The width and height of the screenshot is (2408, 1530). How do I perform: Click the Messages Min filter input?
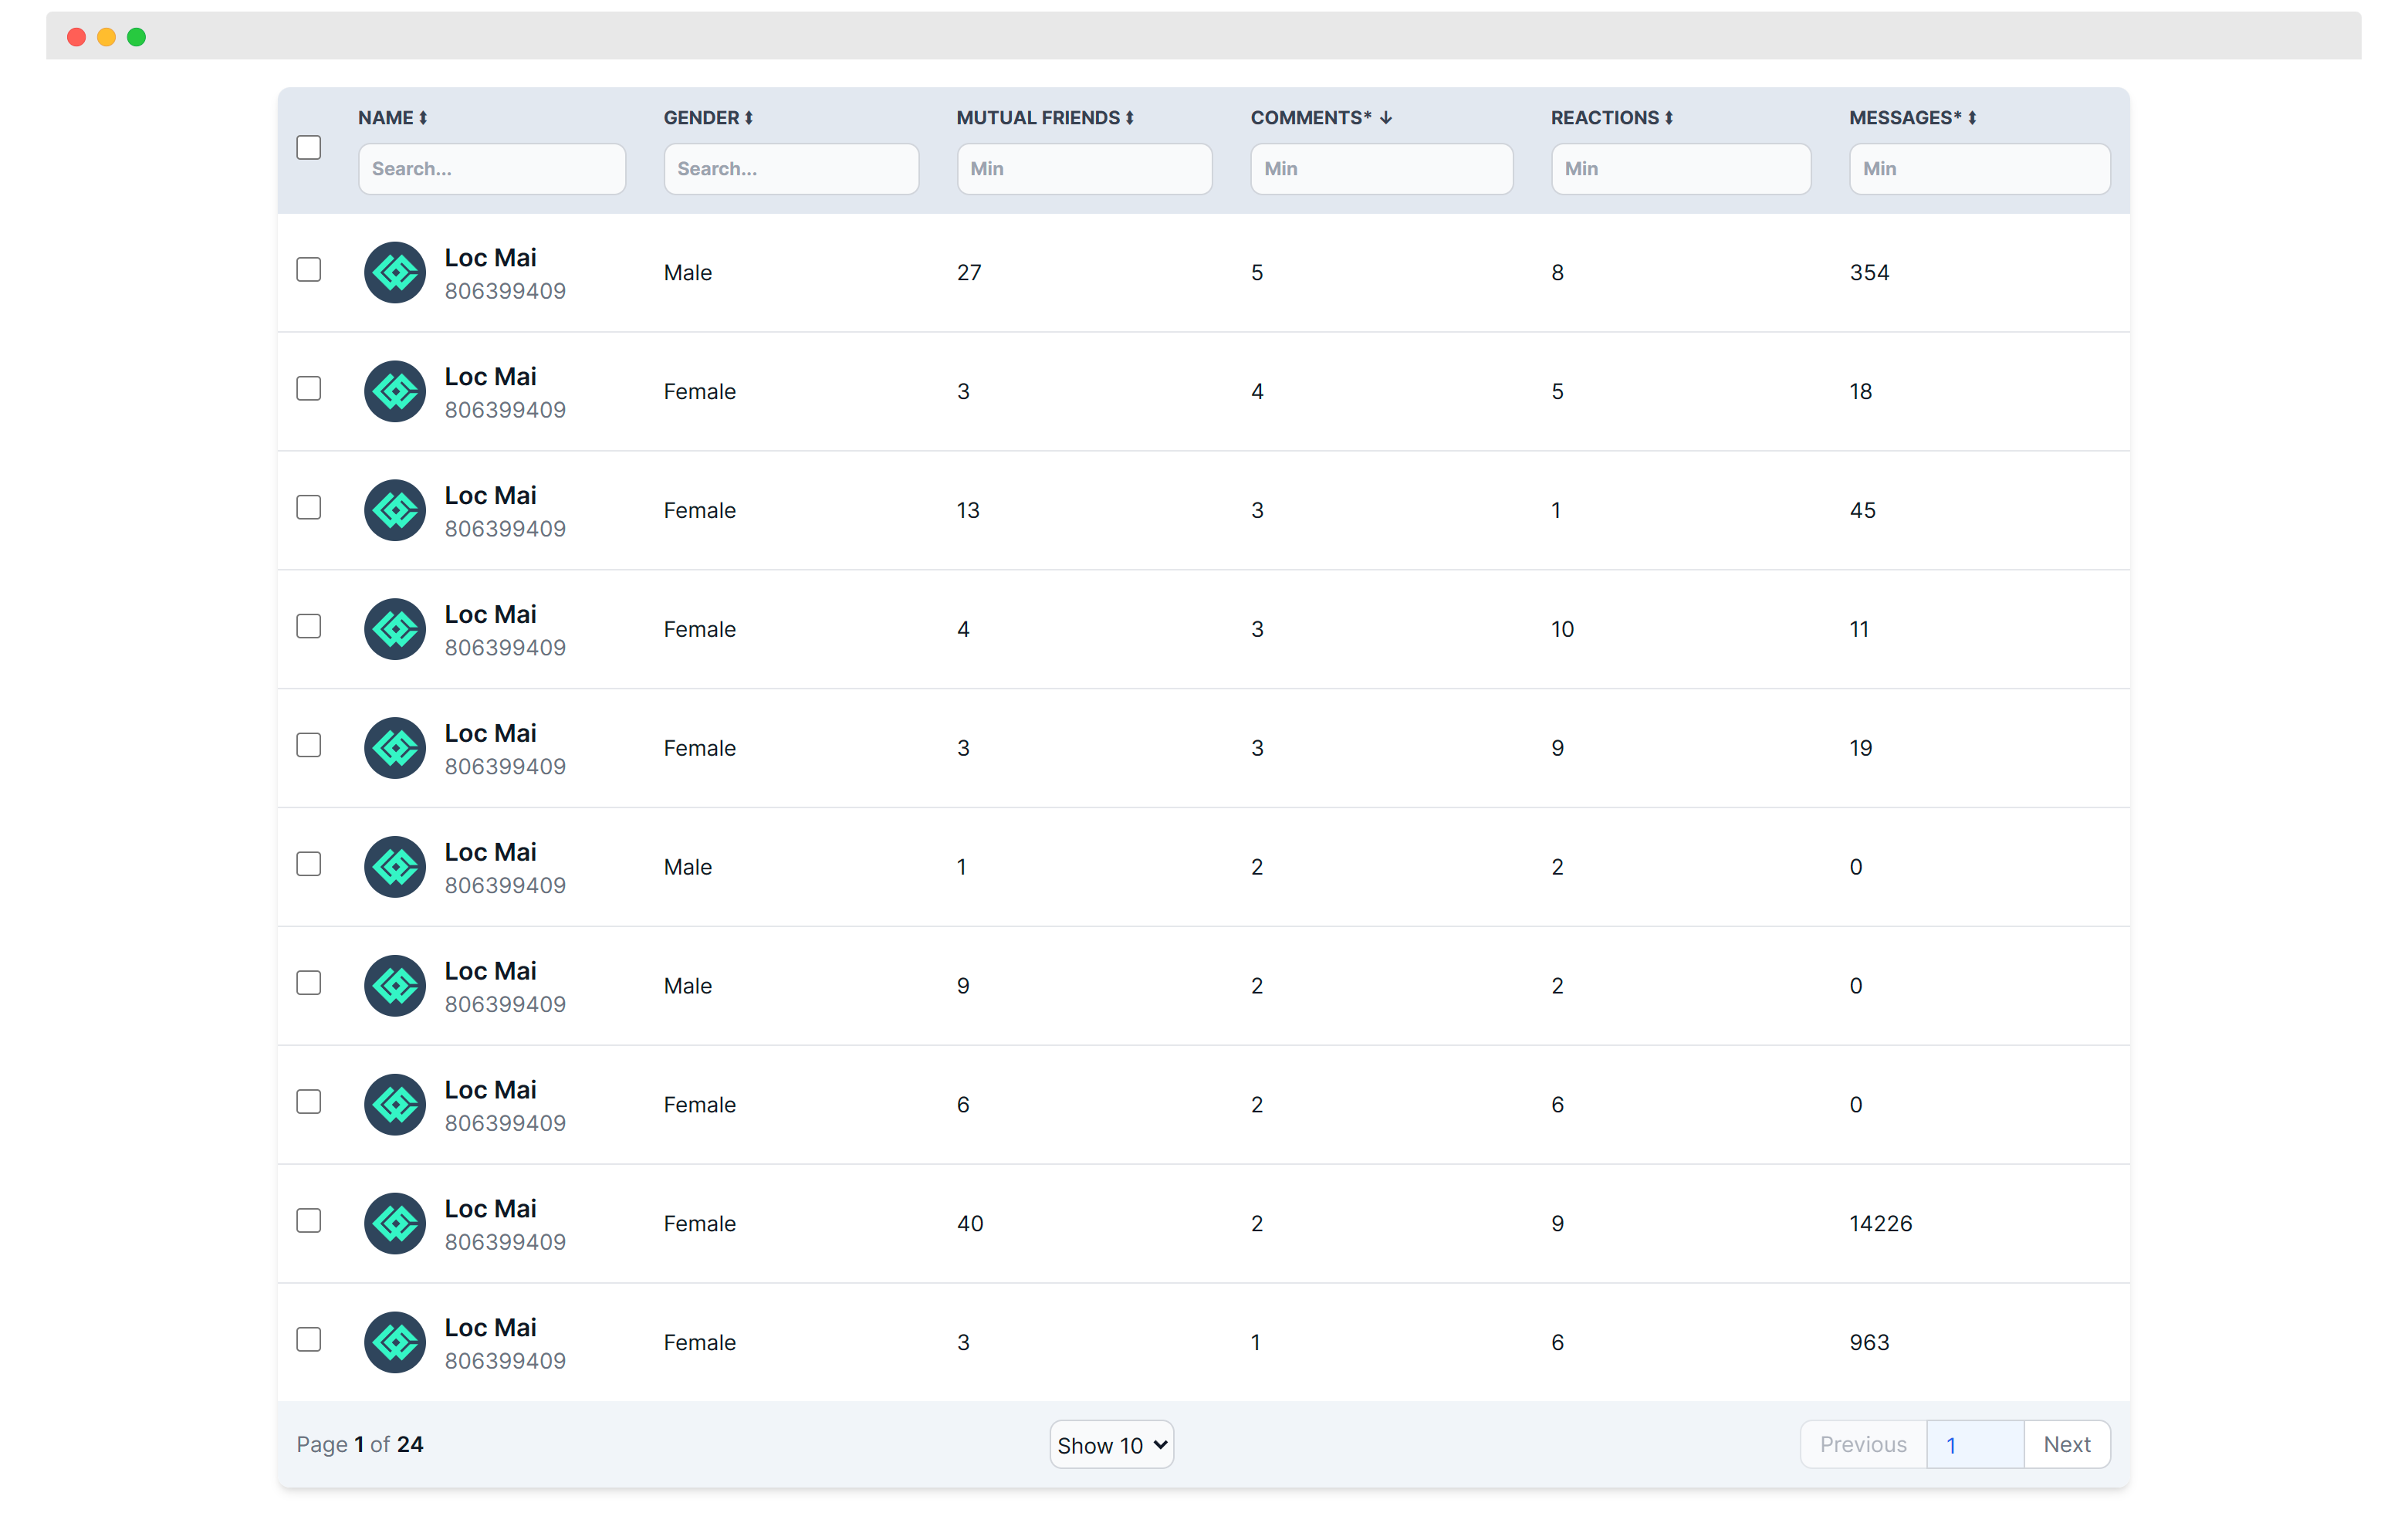click(1978, 168)
